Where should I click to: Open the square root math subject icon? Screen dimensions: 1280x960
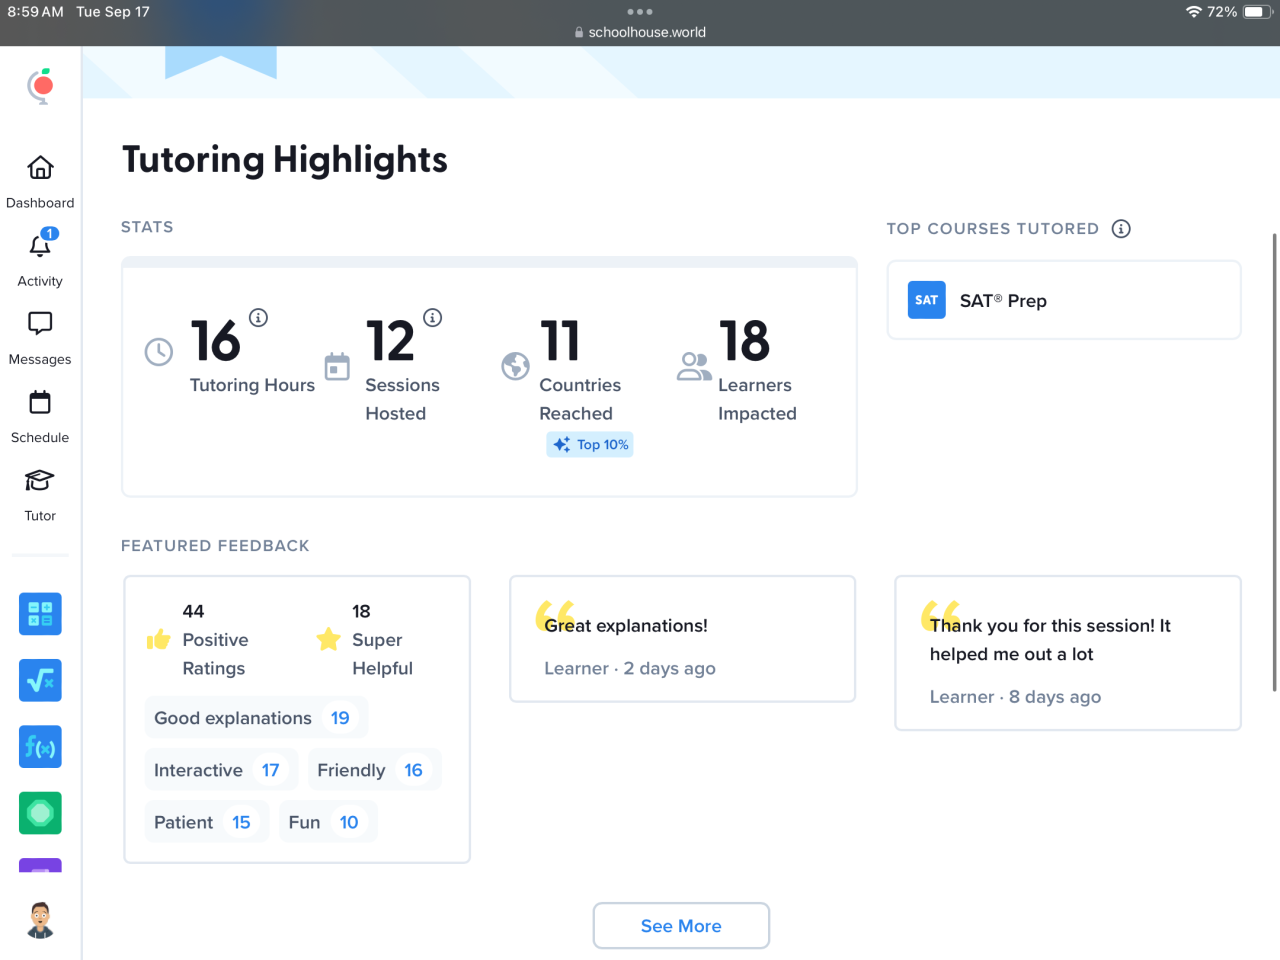[40, 680]
